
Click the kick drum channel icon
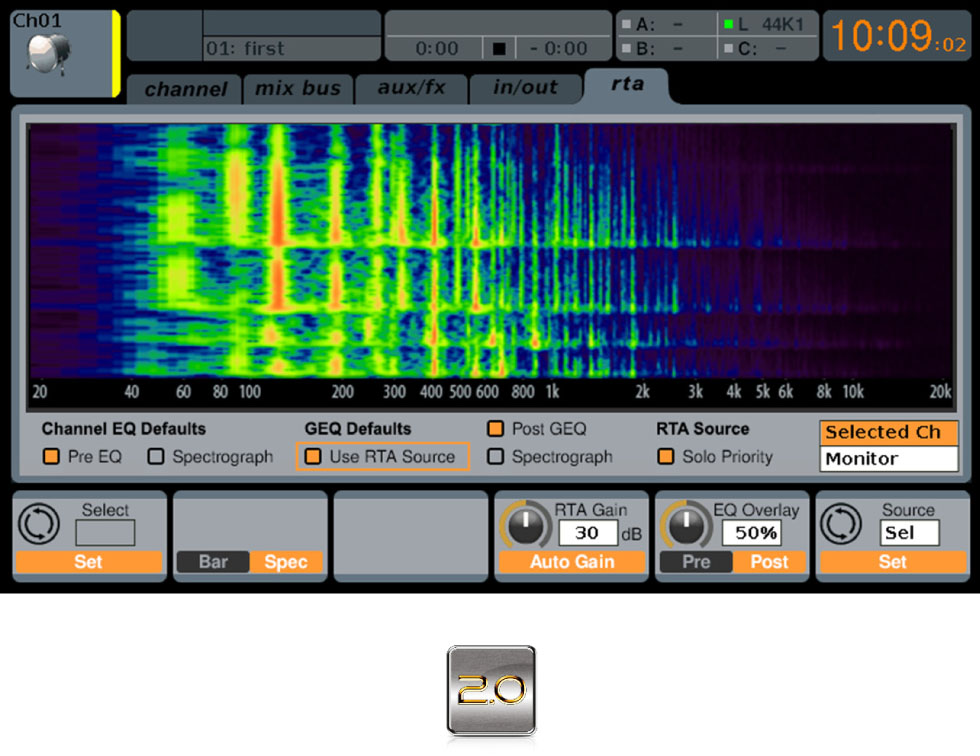[x=44, y=55]
